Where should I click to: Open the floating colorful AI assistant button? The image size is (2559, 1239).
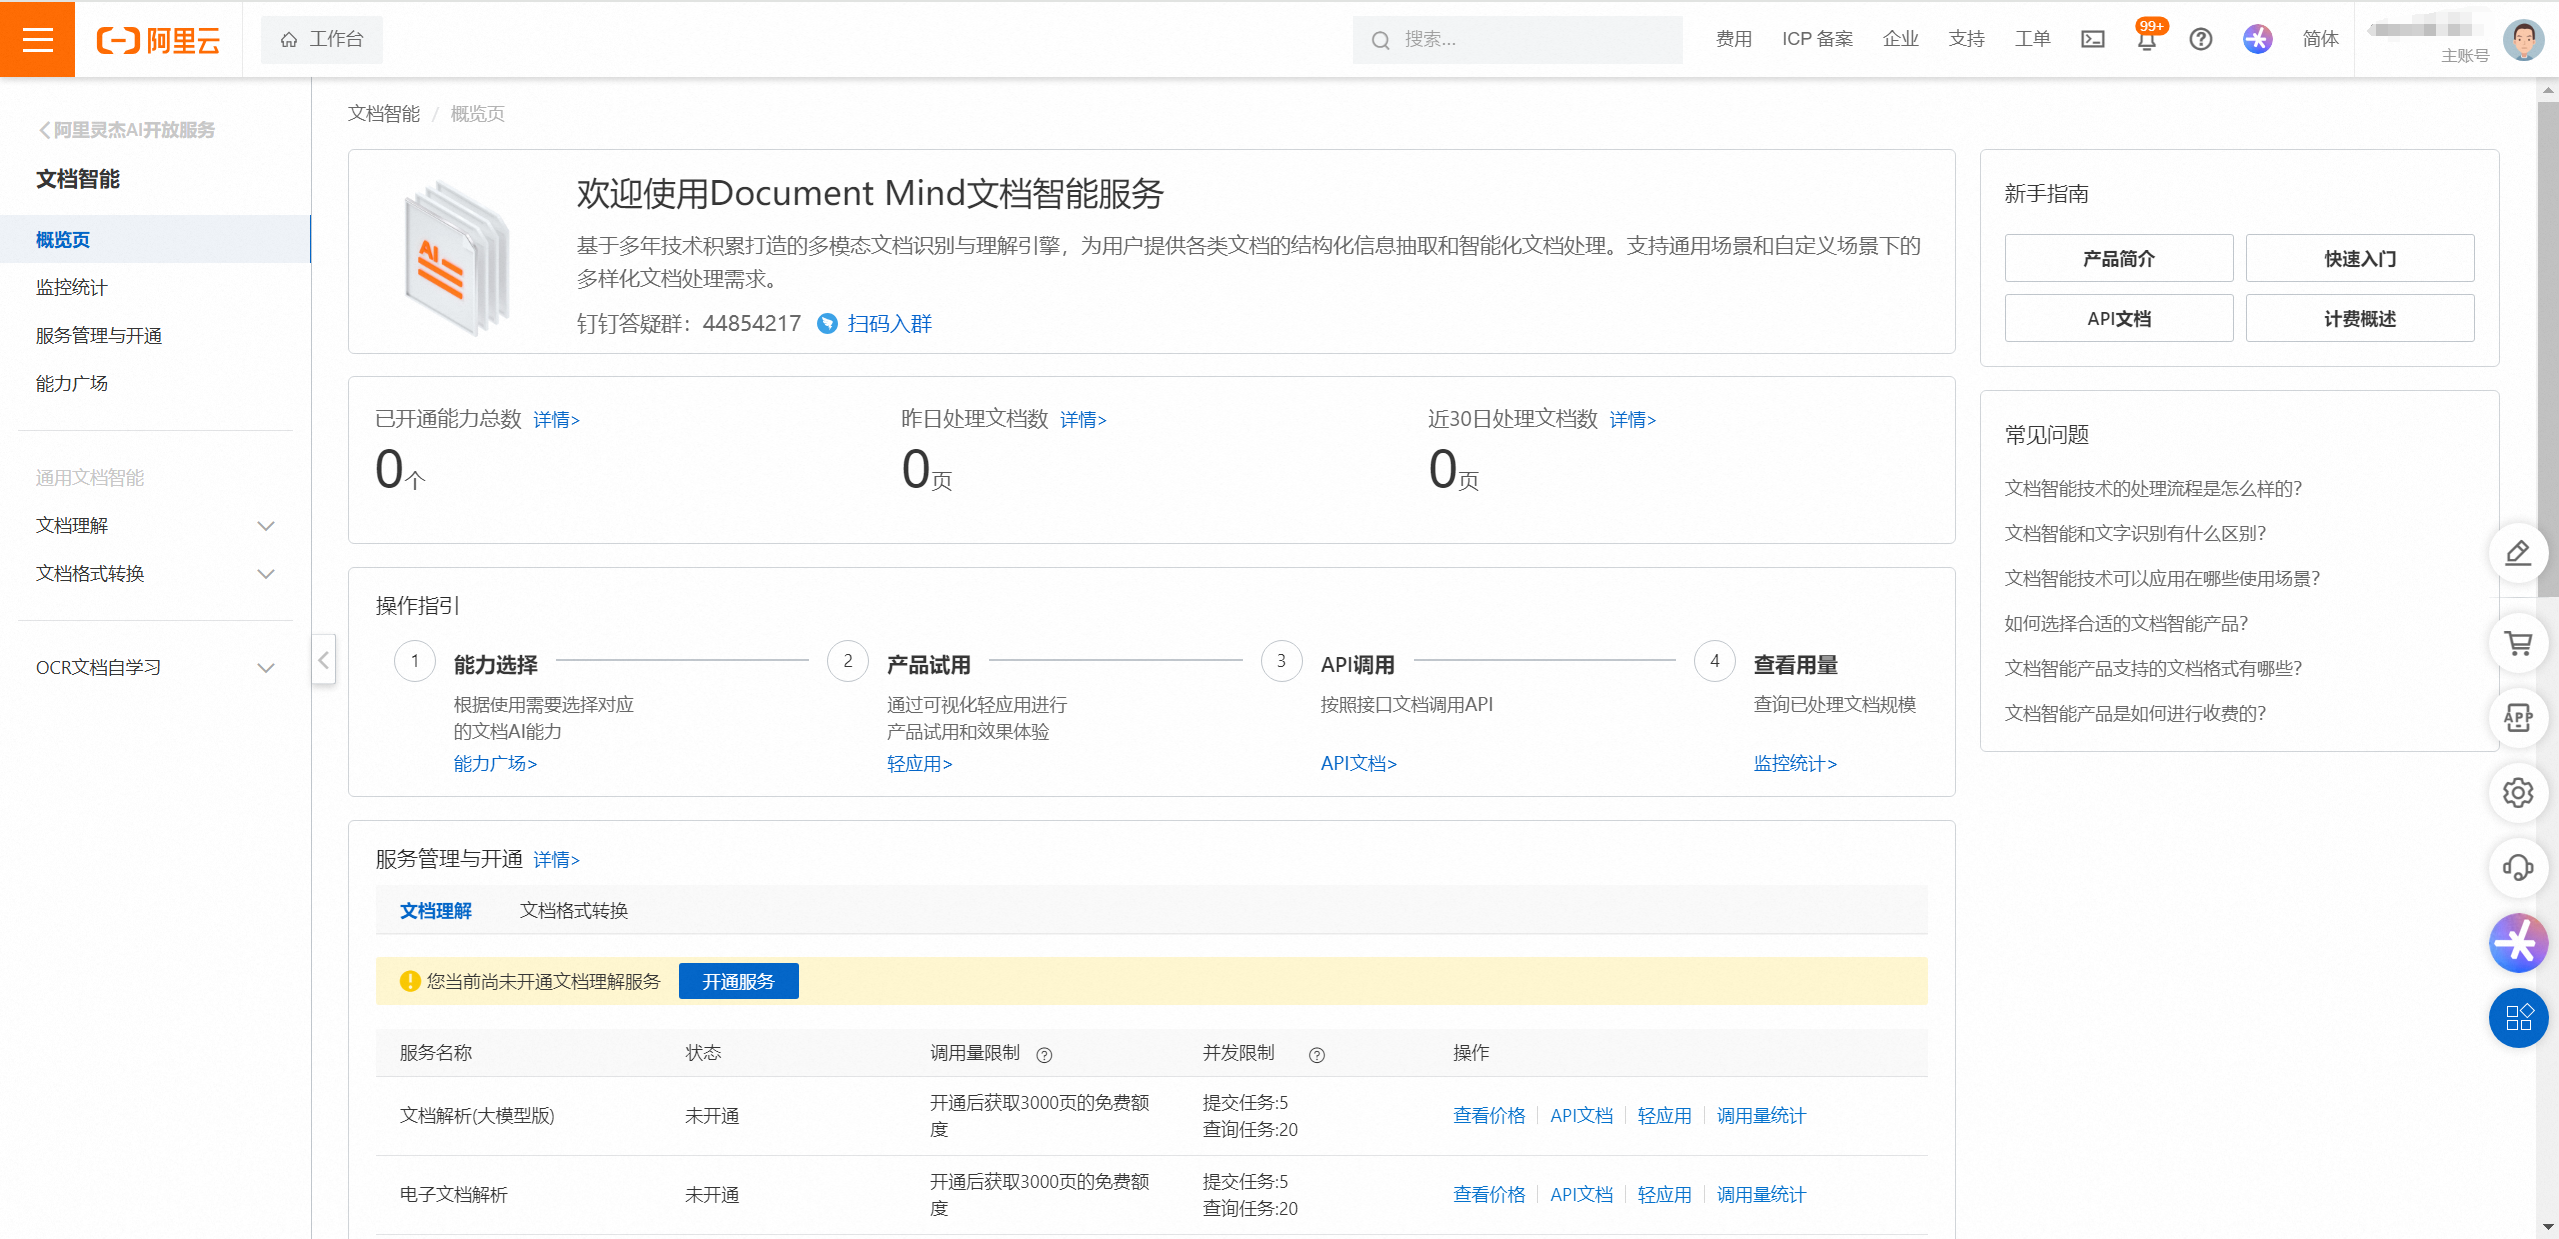click(x=2518, y=943)
